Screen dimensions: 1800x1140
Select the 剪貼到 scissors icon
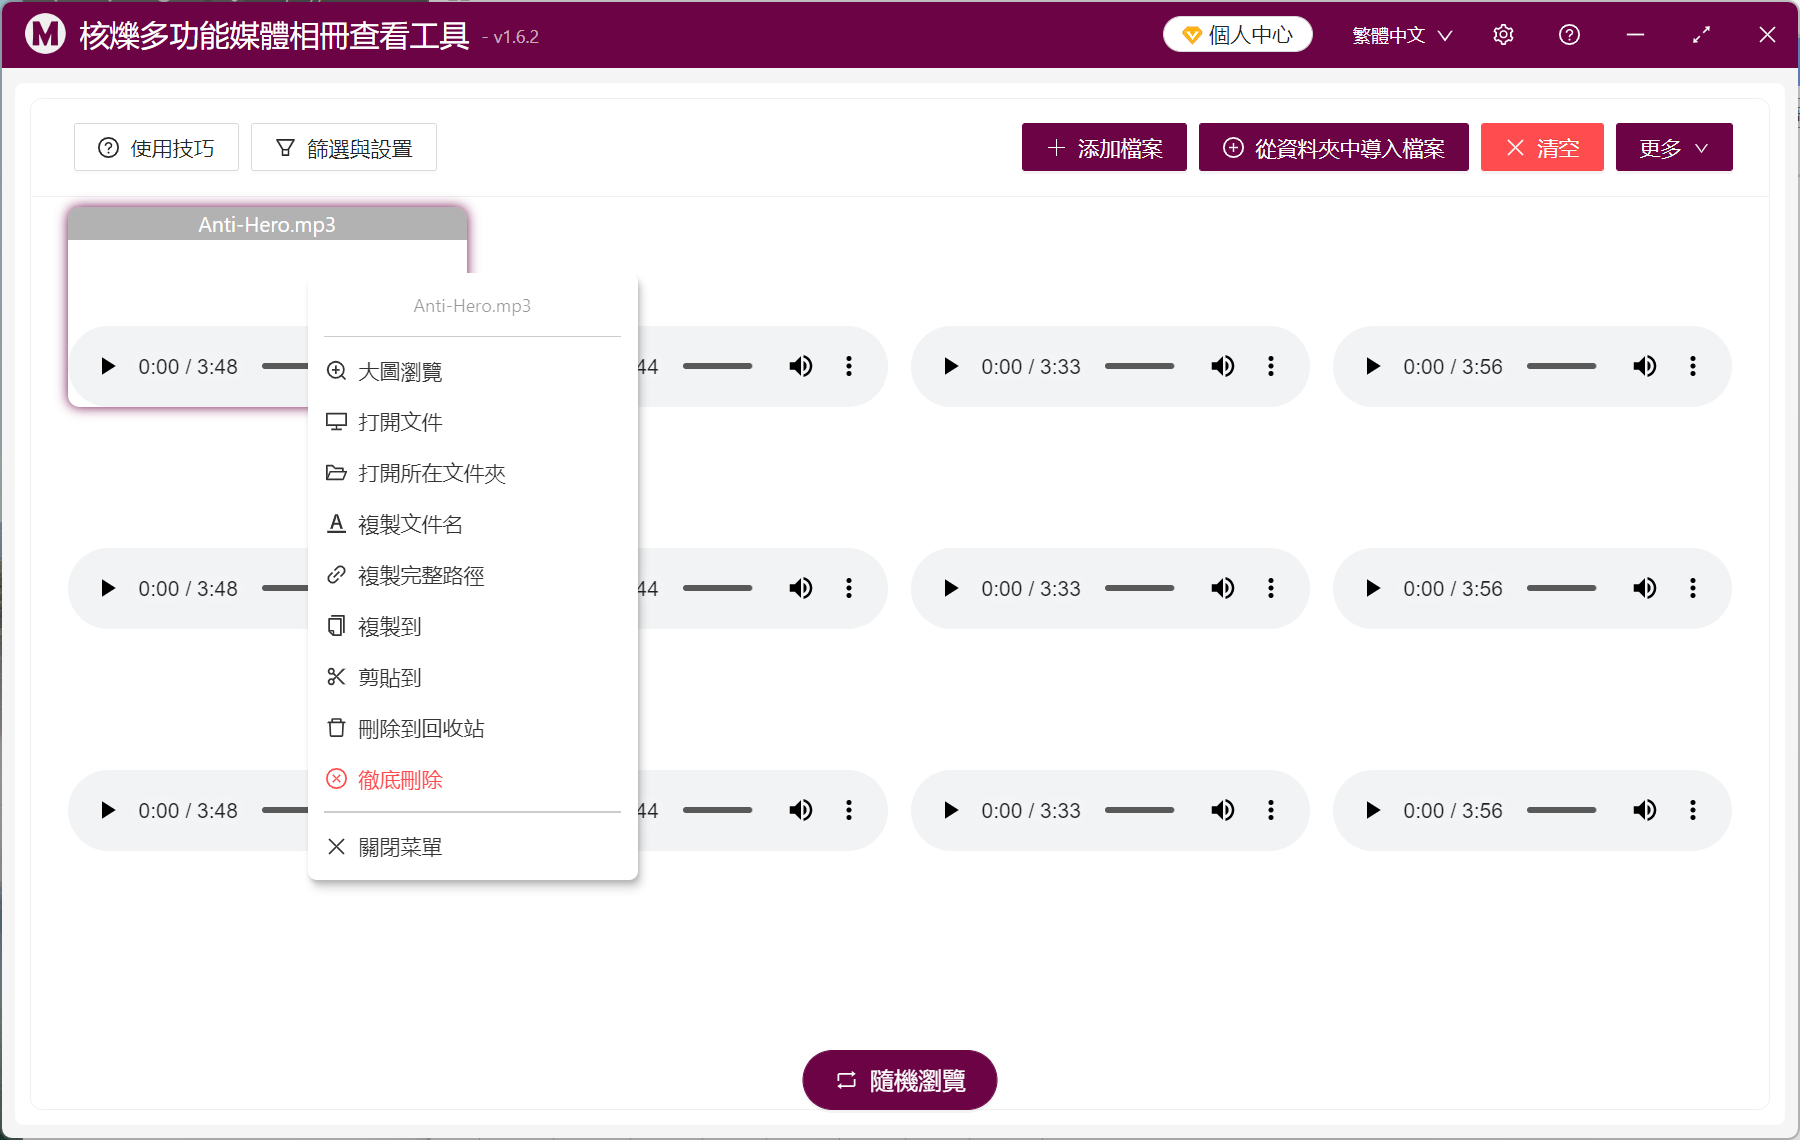pyautogui.click(x=337, y=676)
